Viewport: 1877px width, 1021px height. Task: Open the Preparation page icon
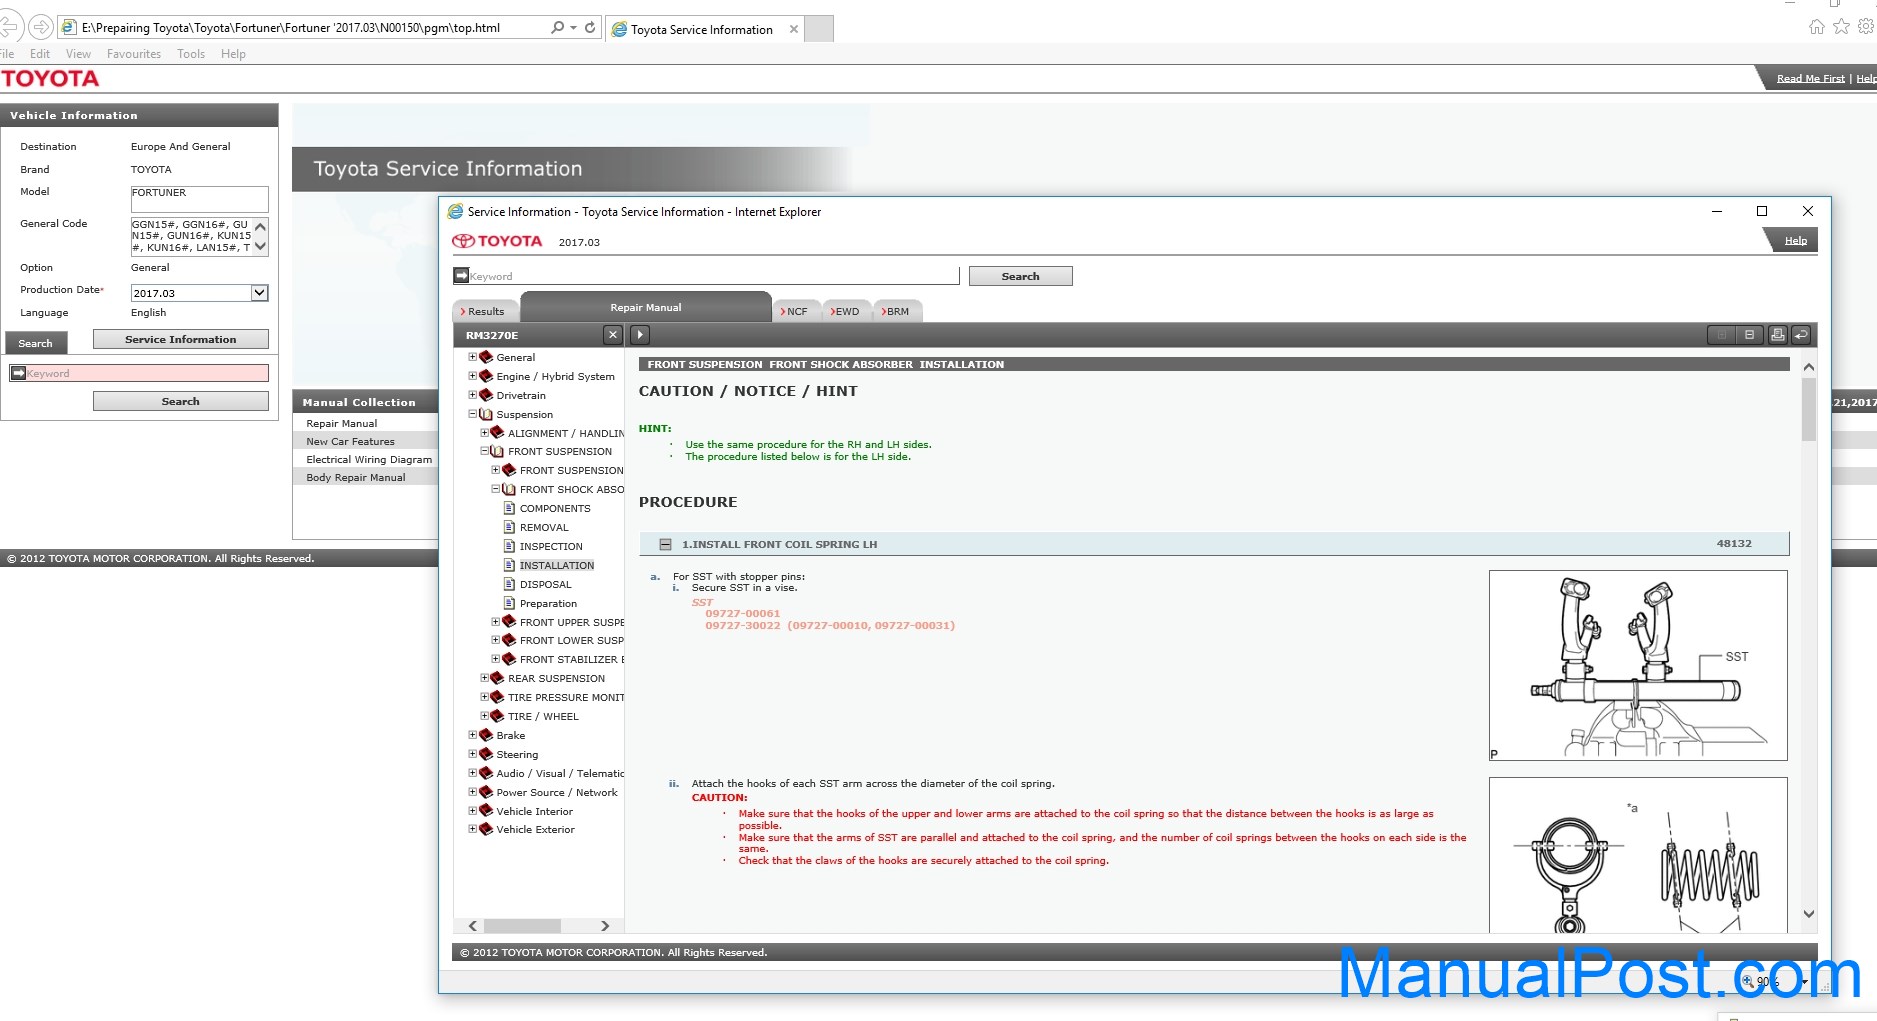(x=509, y=603)
